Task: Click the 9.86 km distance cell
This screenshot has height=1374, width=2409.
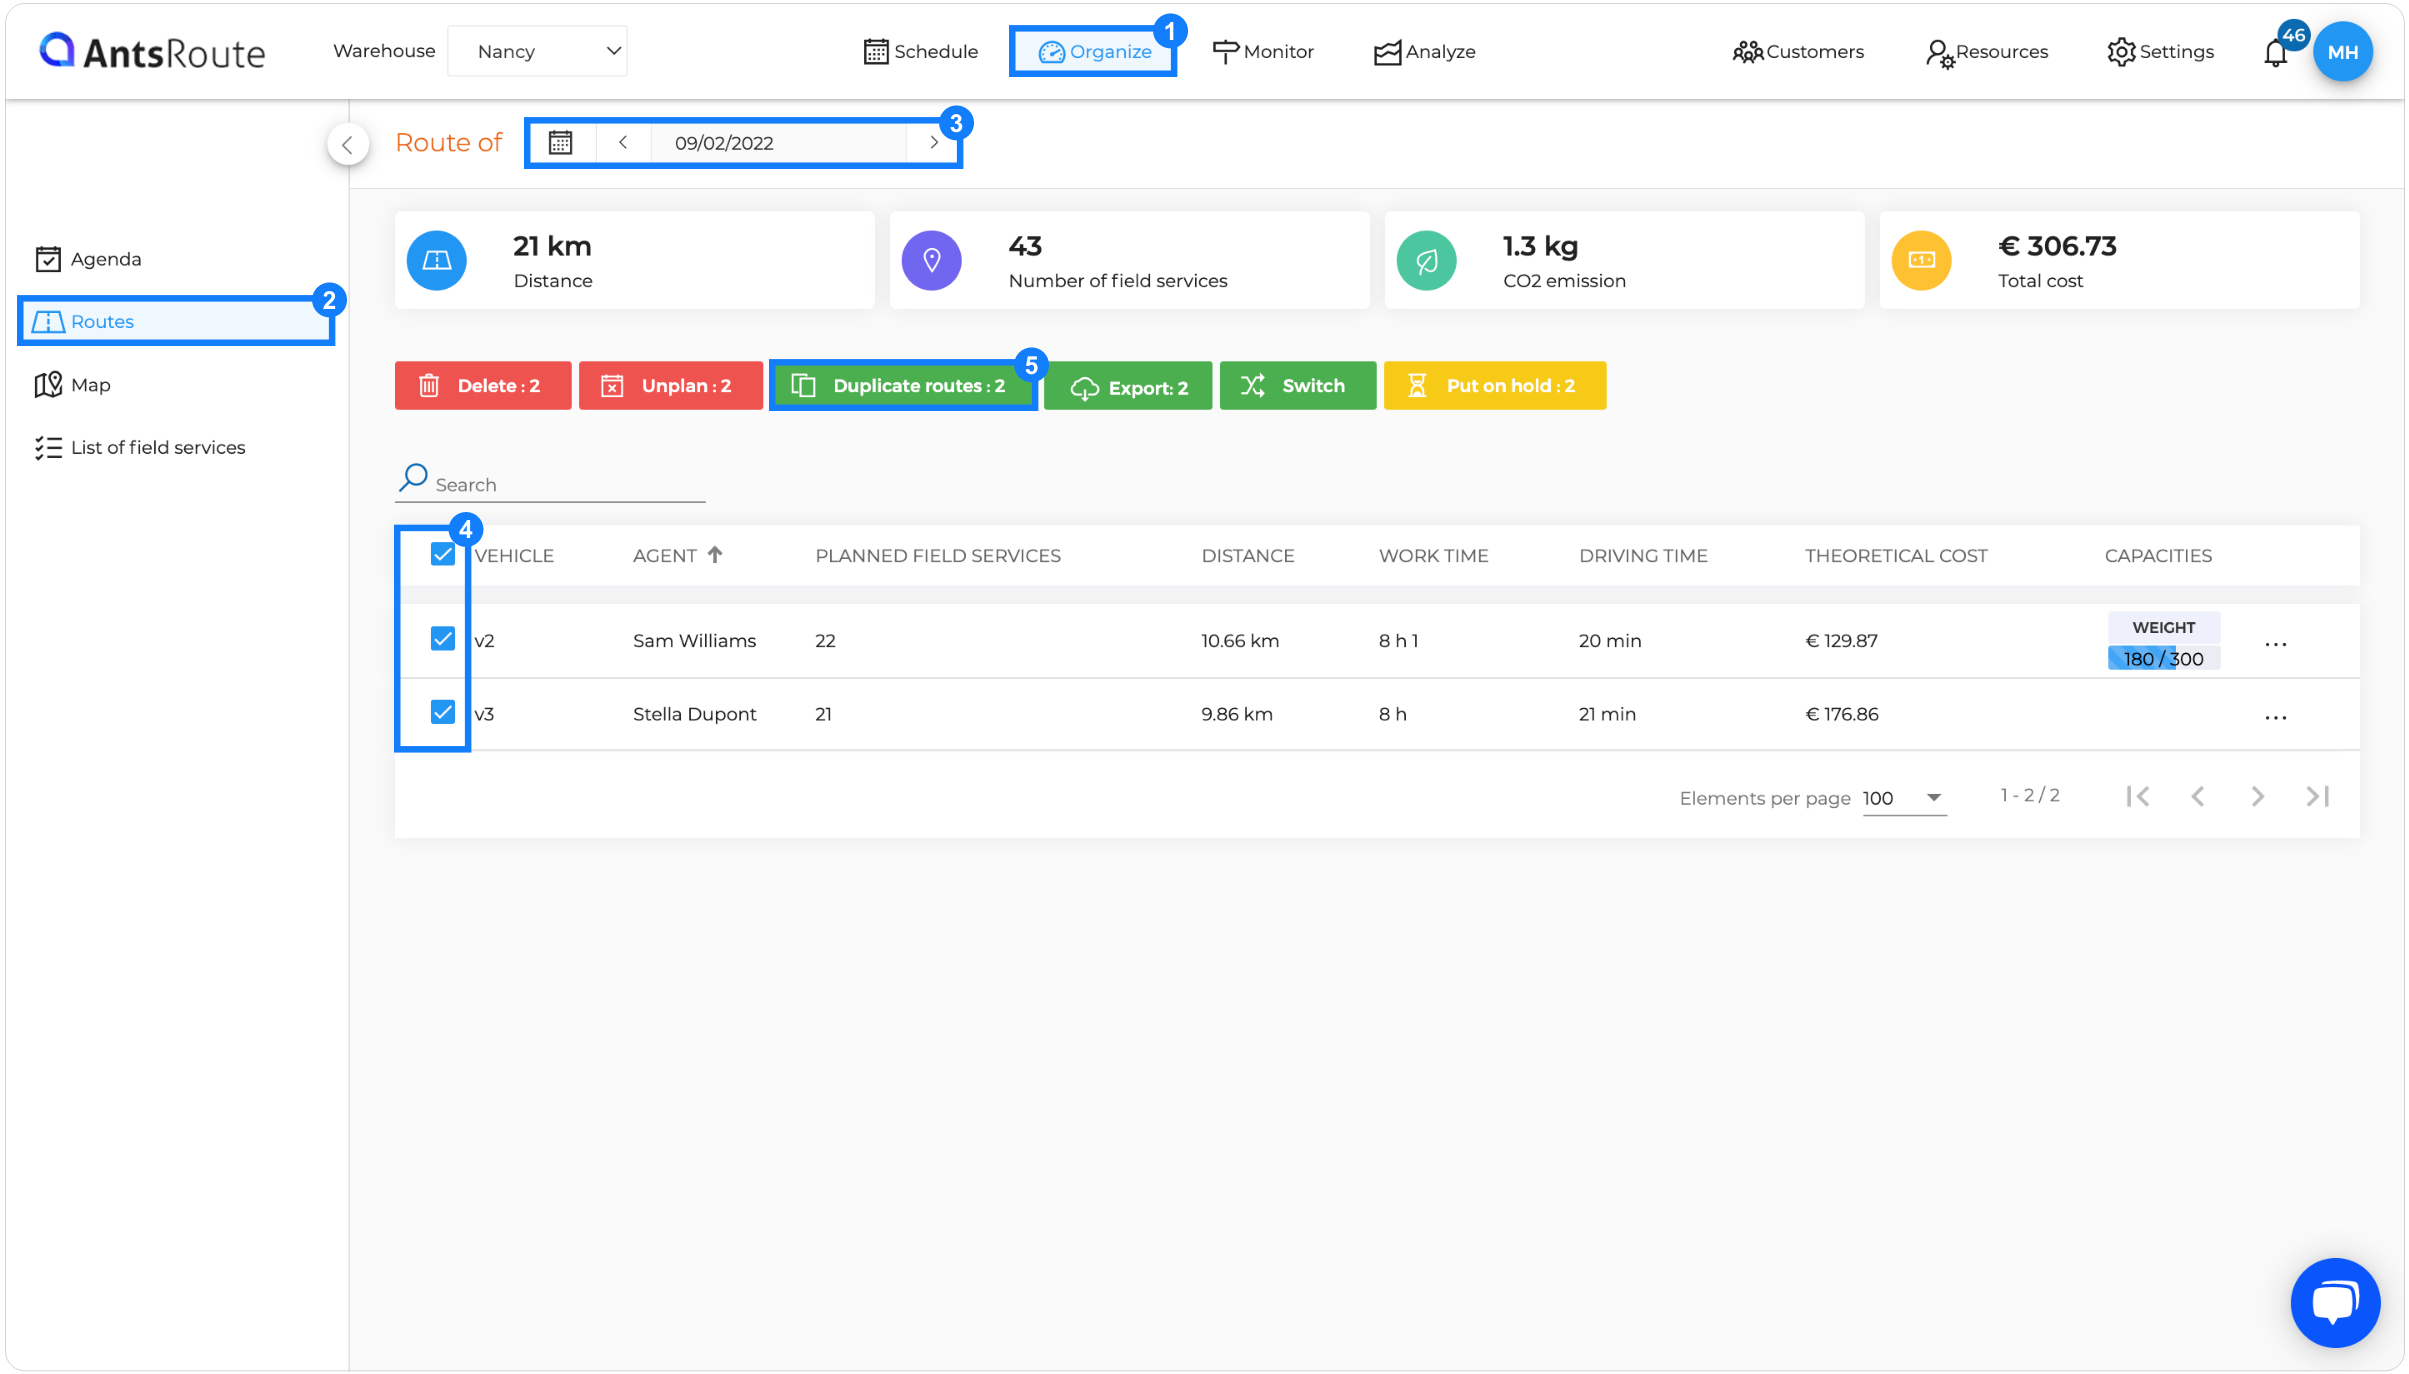Action: point(1237,714)
